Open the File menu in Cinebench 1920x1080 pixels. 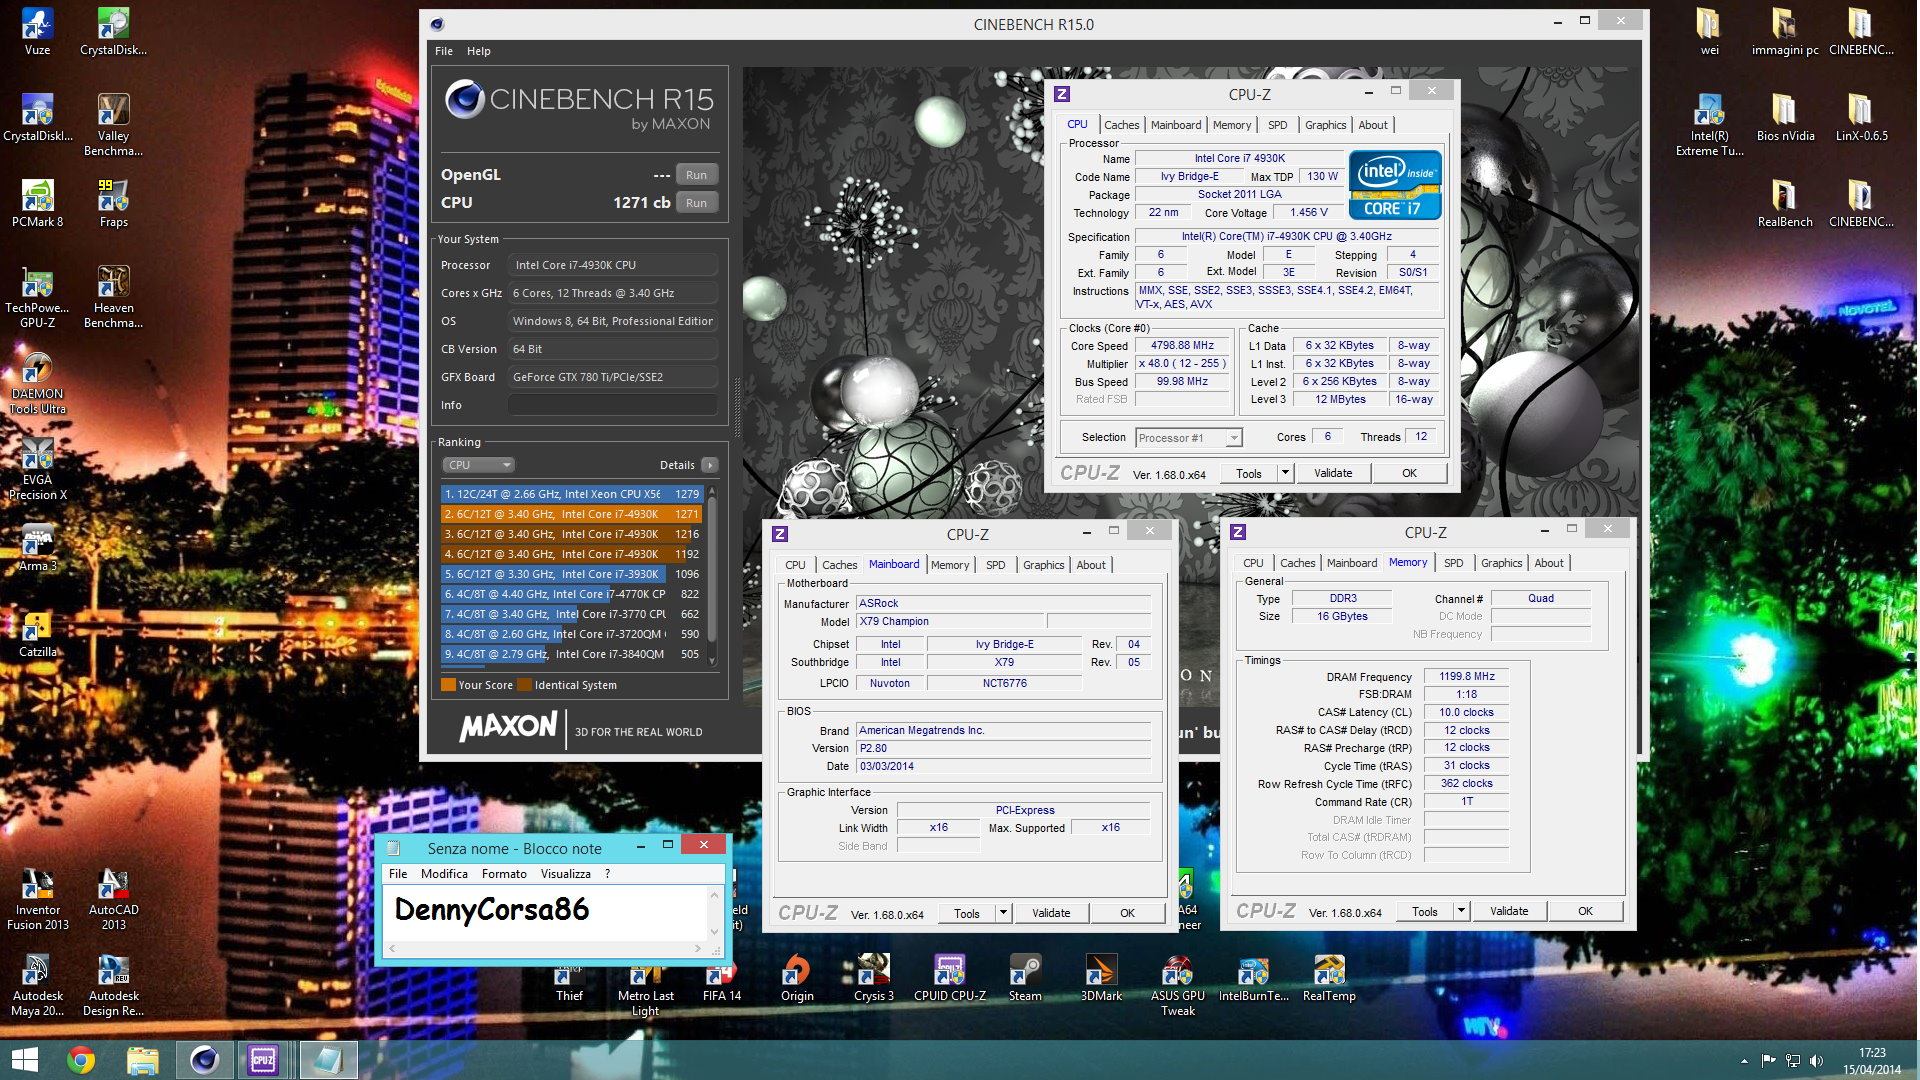[x=444, y=51]
